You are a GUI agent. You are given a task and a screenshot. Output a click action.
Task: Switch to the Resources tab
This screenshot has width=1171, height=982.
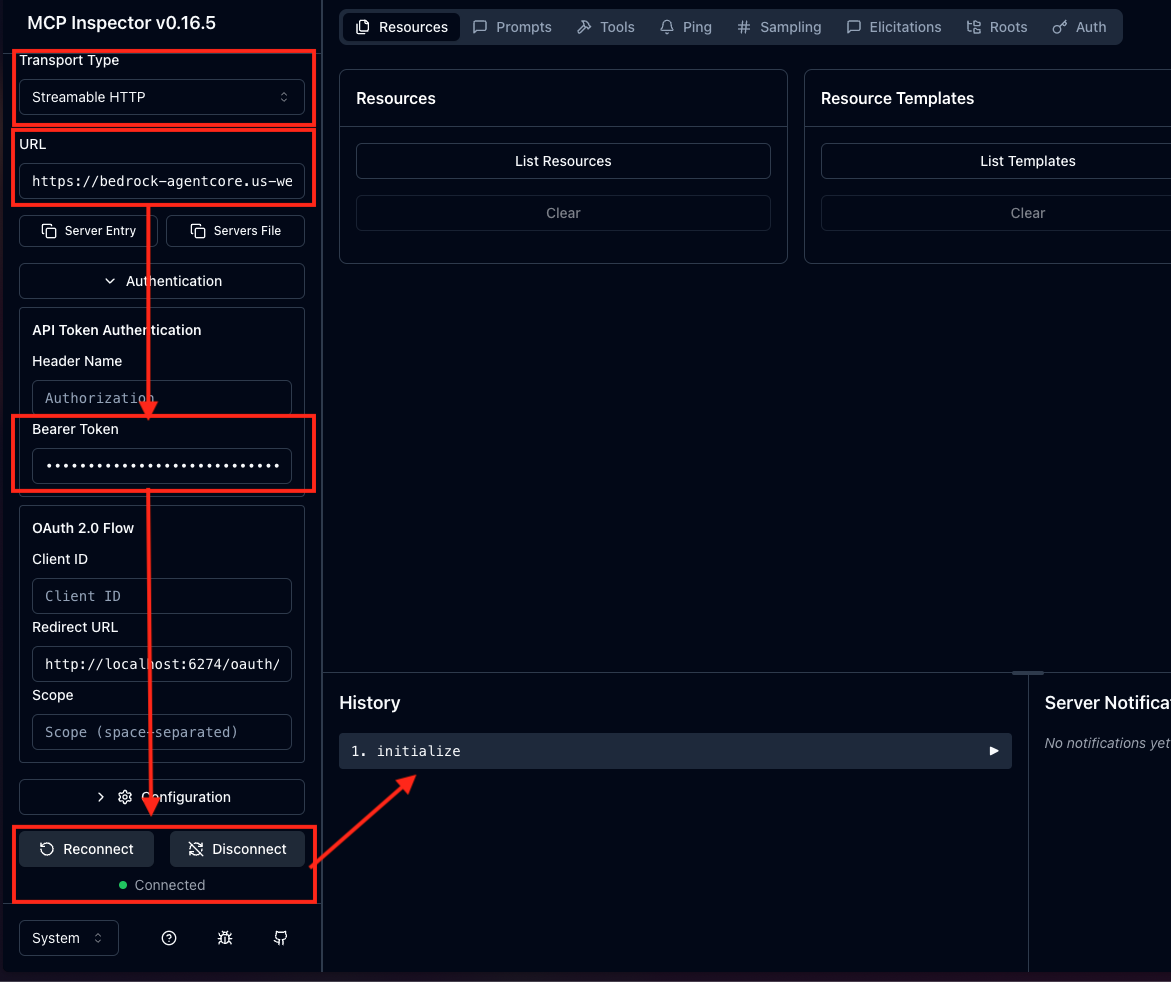point(402,27)
